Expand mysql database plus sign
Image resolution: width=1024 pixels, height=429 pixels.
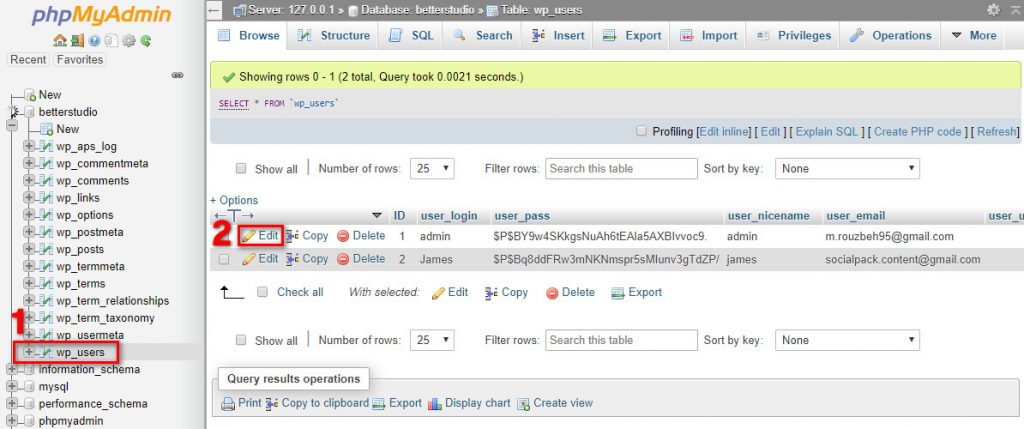coord(12,387)
